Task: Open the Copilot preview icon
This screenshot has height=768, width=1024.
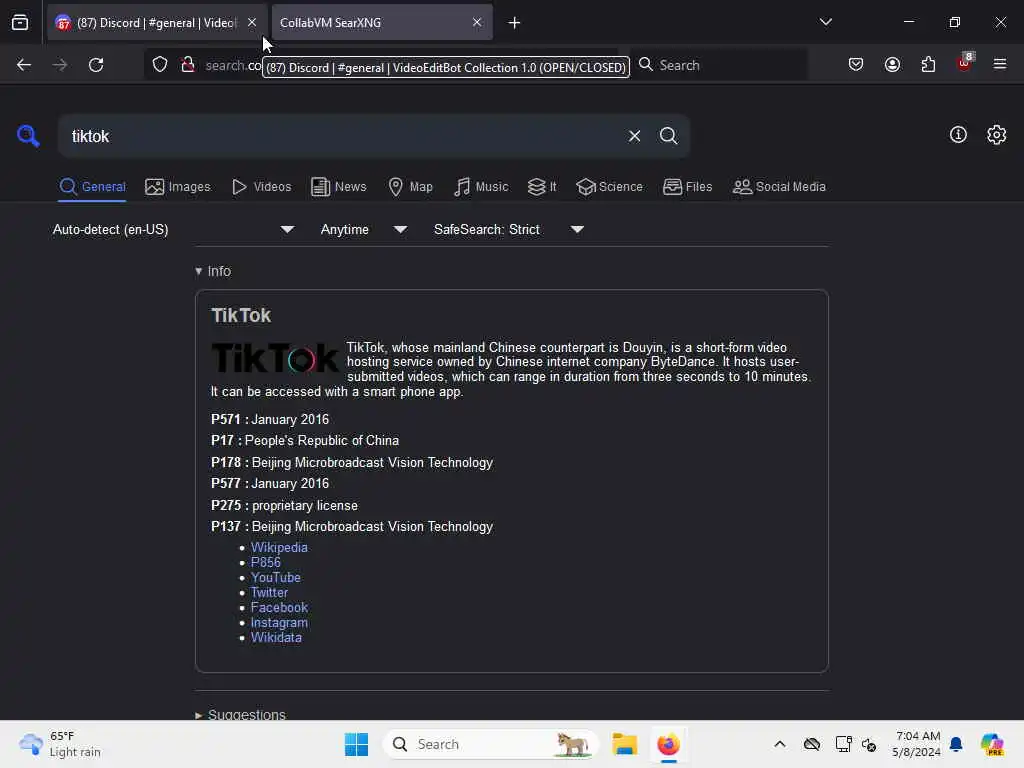Action: 991,744
